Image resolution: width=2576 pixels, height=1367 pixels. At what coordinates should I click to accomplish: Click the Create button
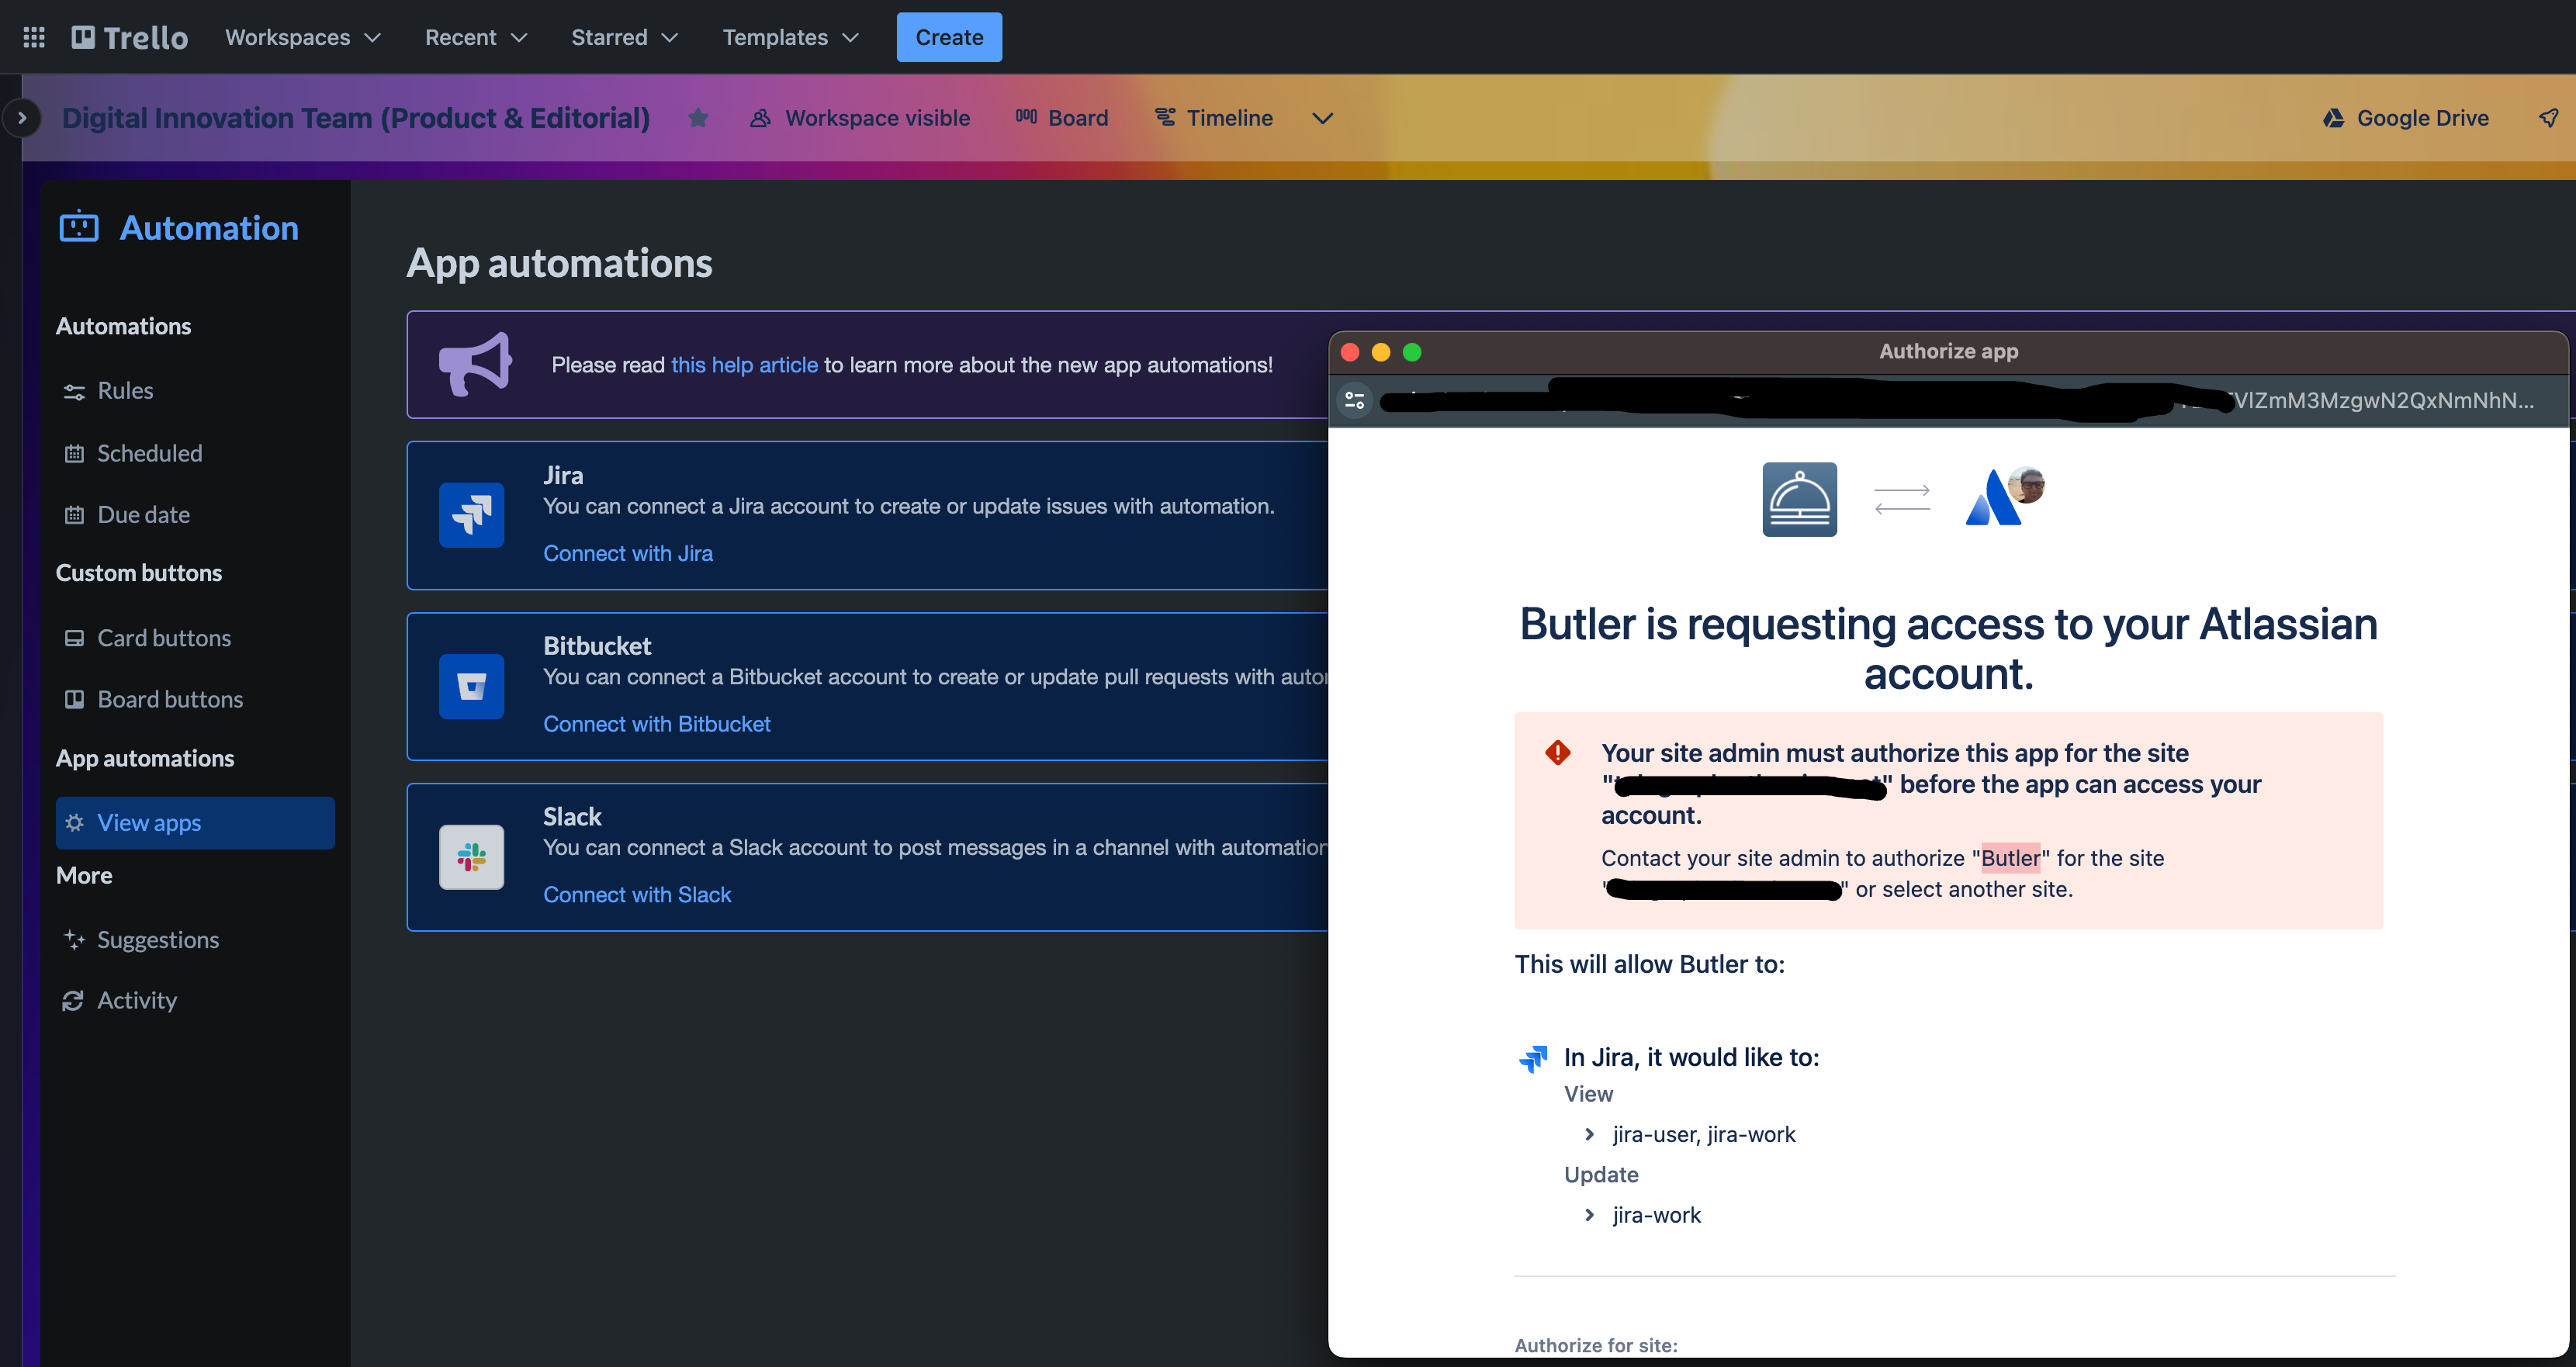click(x=948, y=37)
